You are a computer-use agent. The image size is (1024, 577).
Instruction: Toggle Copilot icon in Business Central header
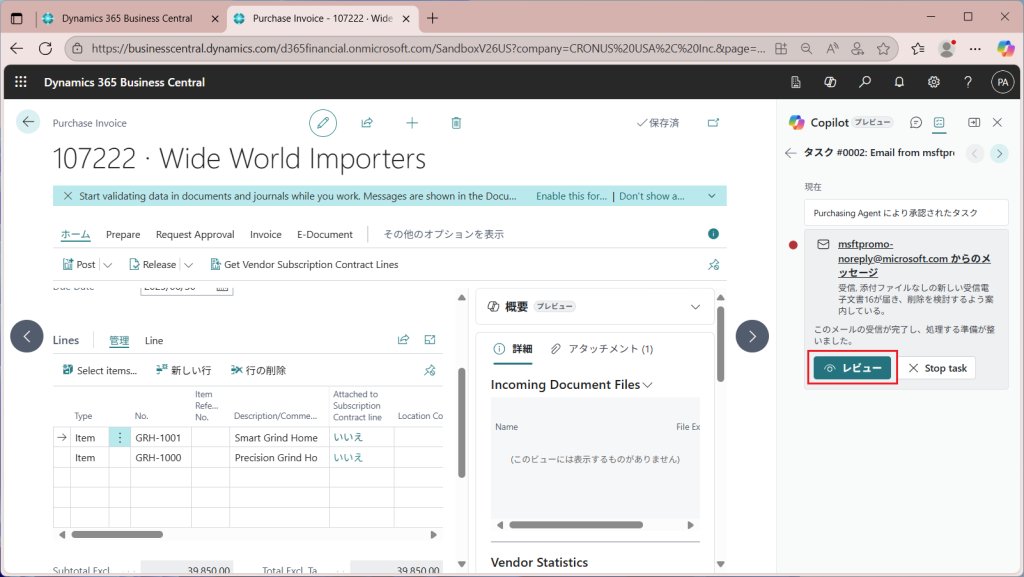[830, 82]
